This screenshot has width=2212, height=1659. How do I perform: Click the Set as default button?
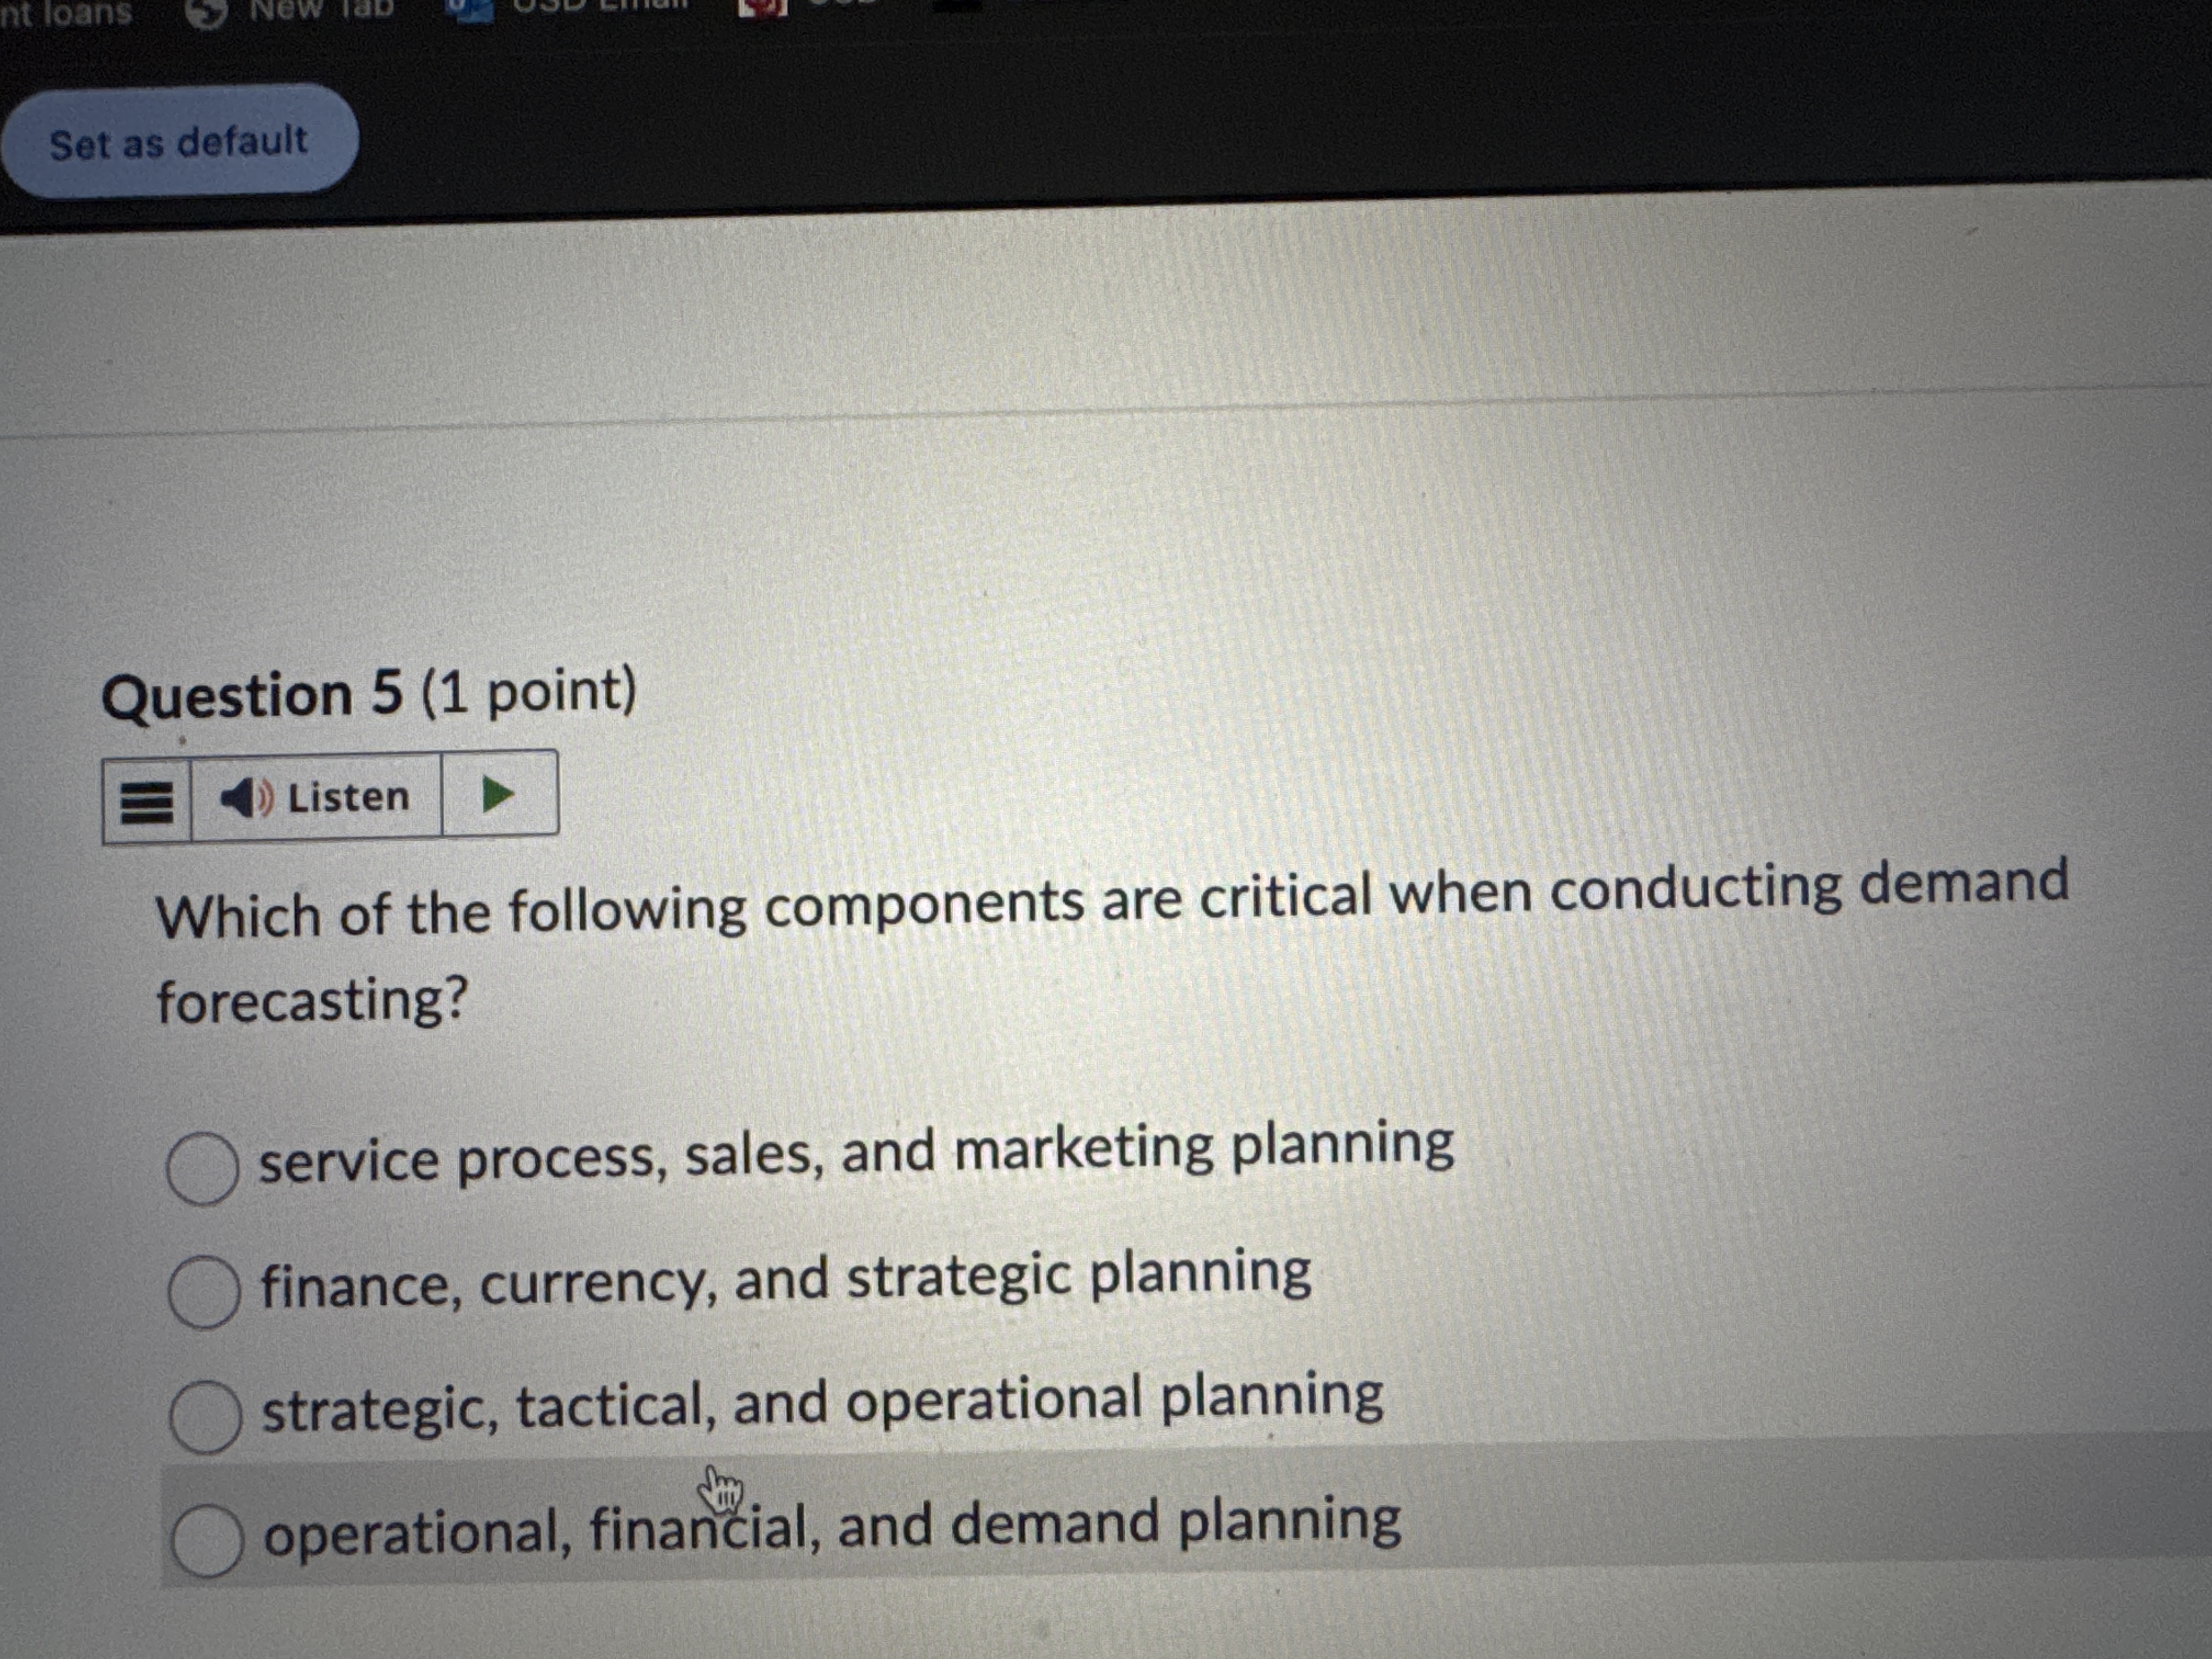click(x=179, y=141)
